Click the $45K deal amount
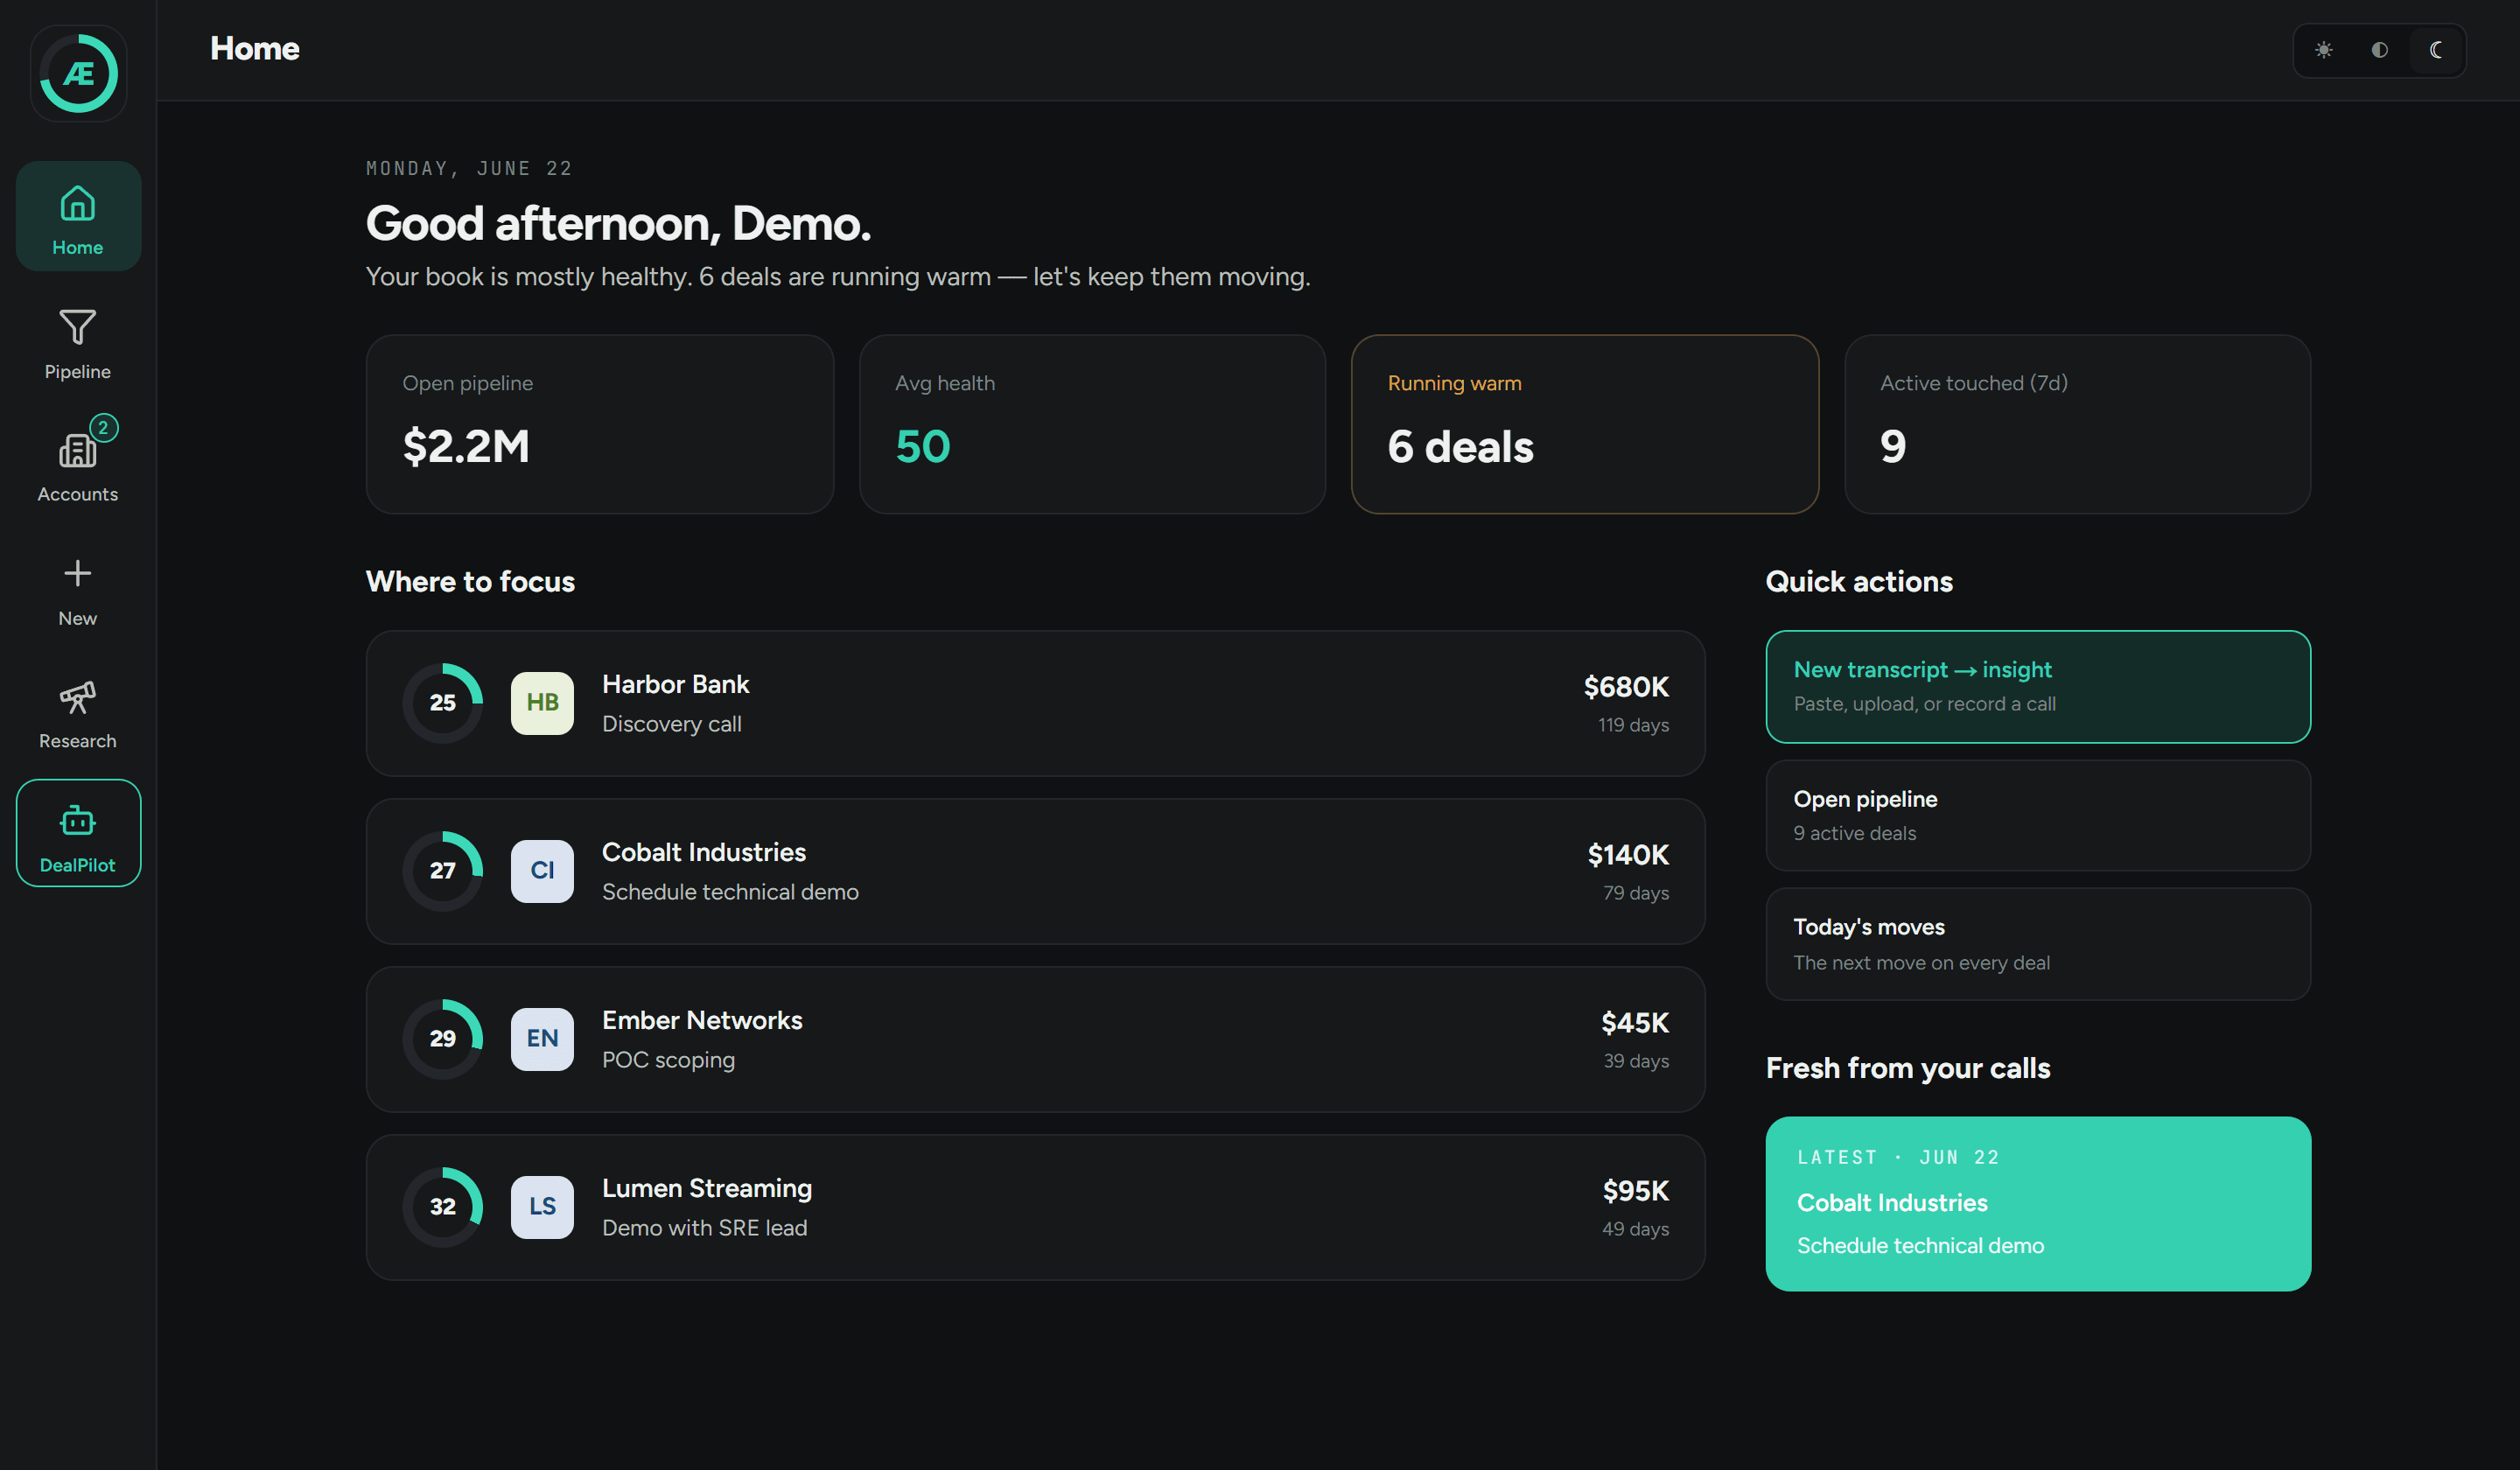The height and width of the screenshot is (1470, 2520). pyautogui.click(x=1635, y=1023)
